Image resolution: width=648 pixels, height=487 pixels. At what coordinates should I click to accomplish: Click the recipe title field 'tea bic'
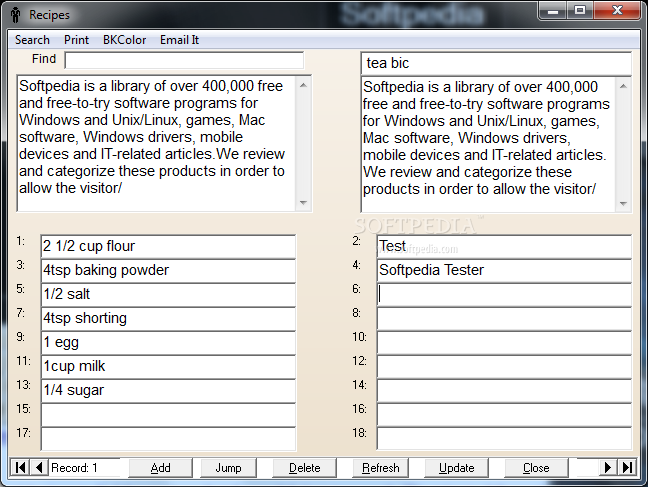[496, 63]
